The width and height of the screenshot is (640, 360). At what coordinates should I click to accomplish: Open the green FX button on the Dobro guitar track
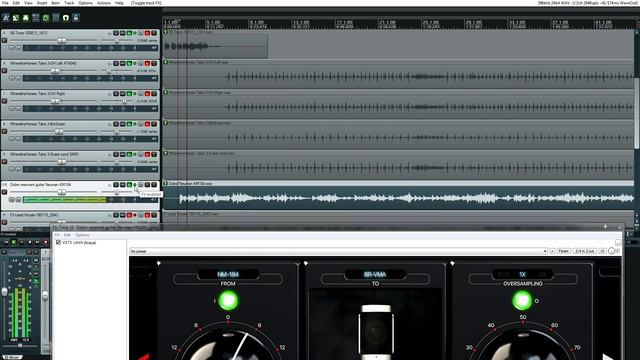pyautogui.click(x=129, y=185)
